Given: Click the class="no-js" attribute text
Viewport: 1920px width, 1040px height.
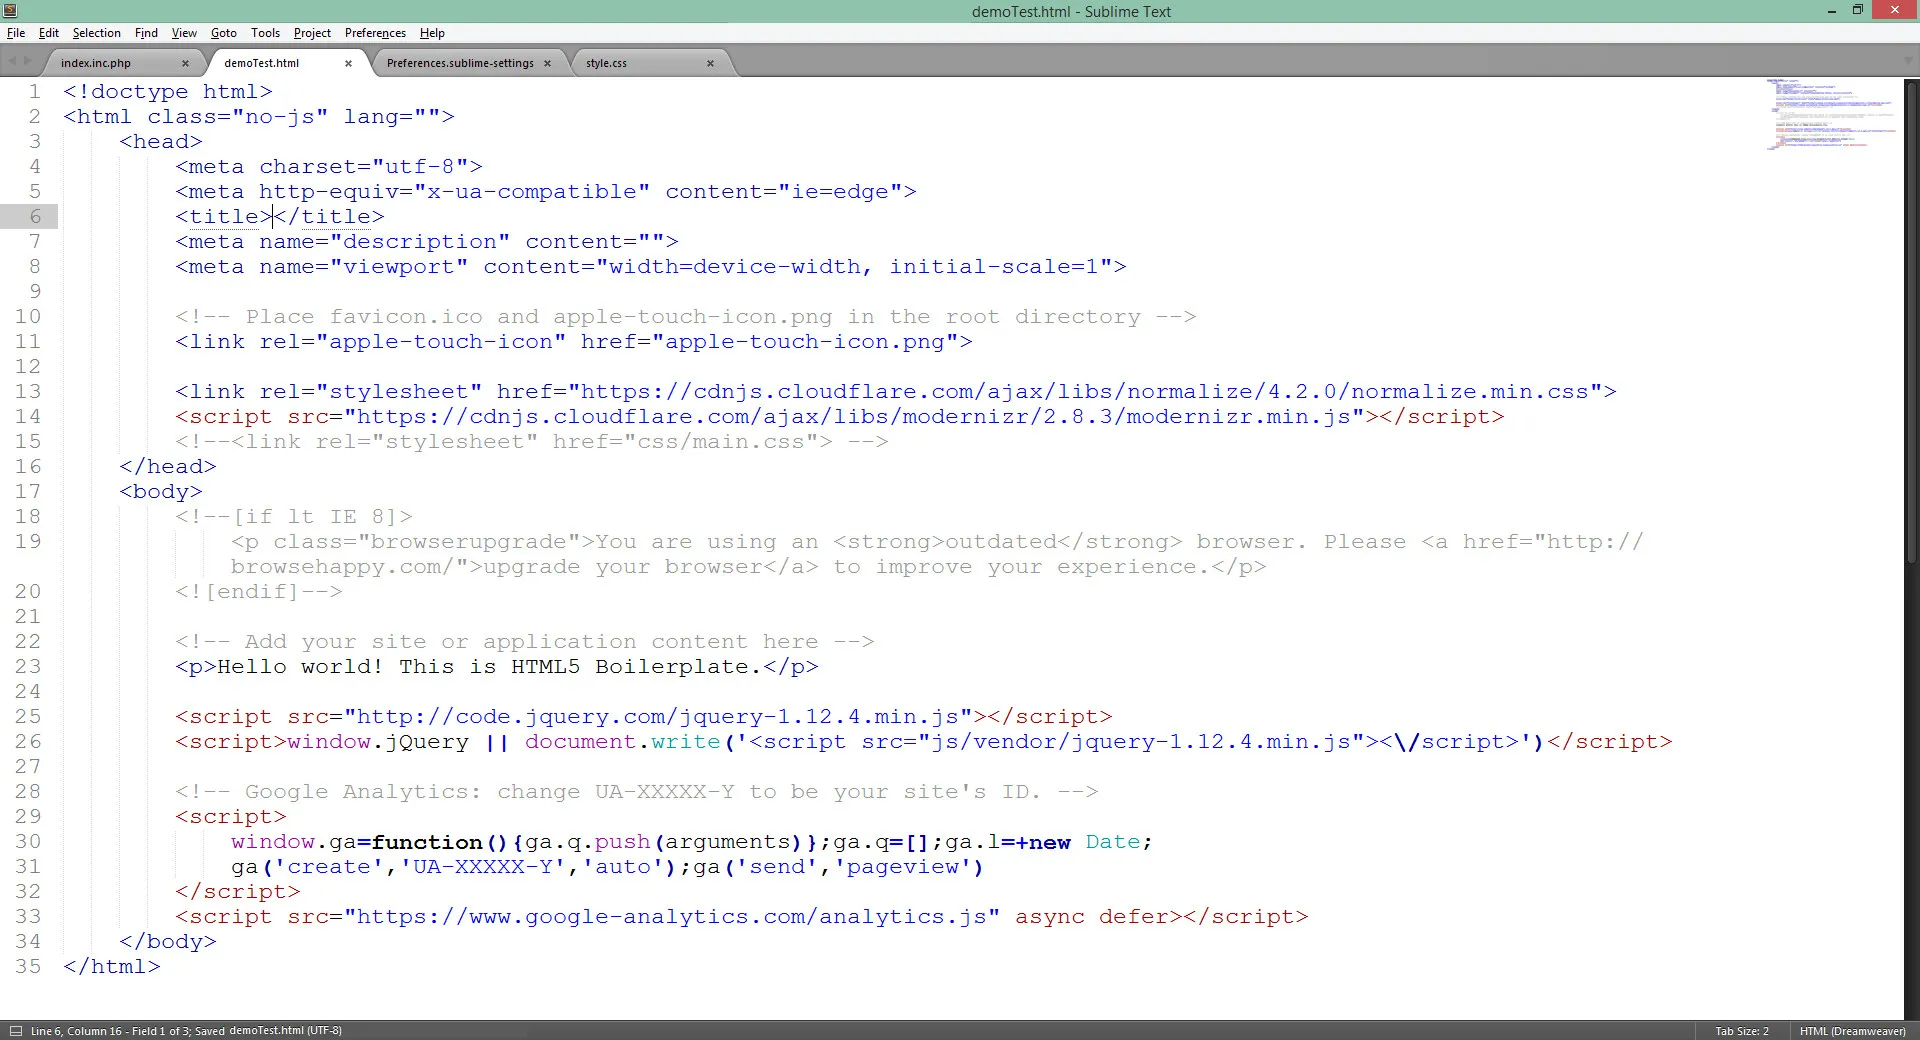Looking at the screenshot, I should (238, 117).
